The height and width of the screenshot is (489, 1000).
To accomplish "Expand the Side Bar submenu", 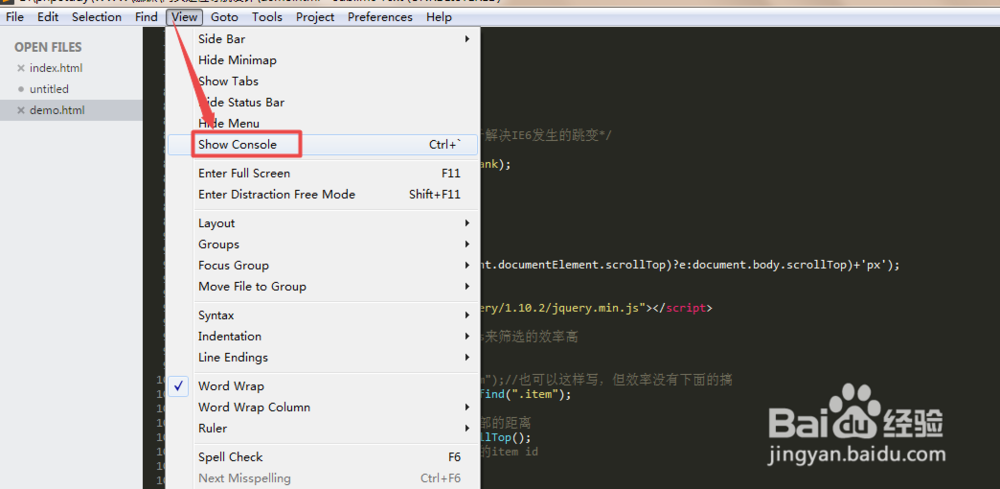I will (x=323, y=39).
